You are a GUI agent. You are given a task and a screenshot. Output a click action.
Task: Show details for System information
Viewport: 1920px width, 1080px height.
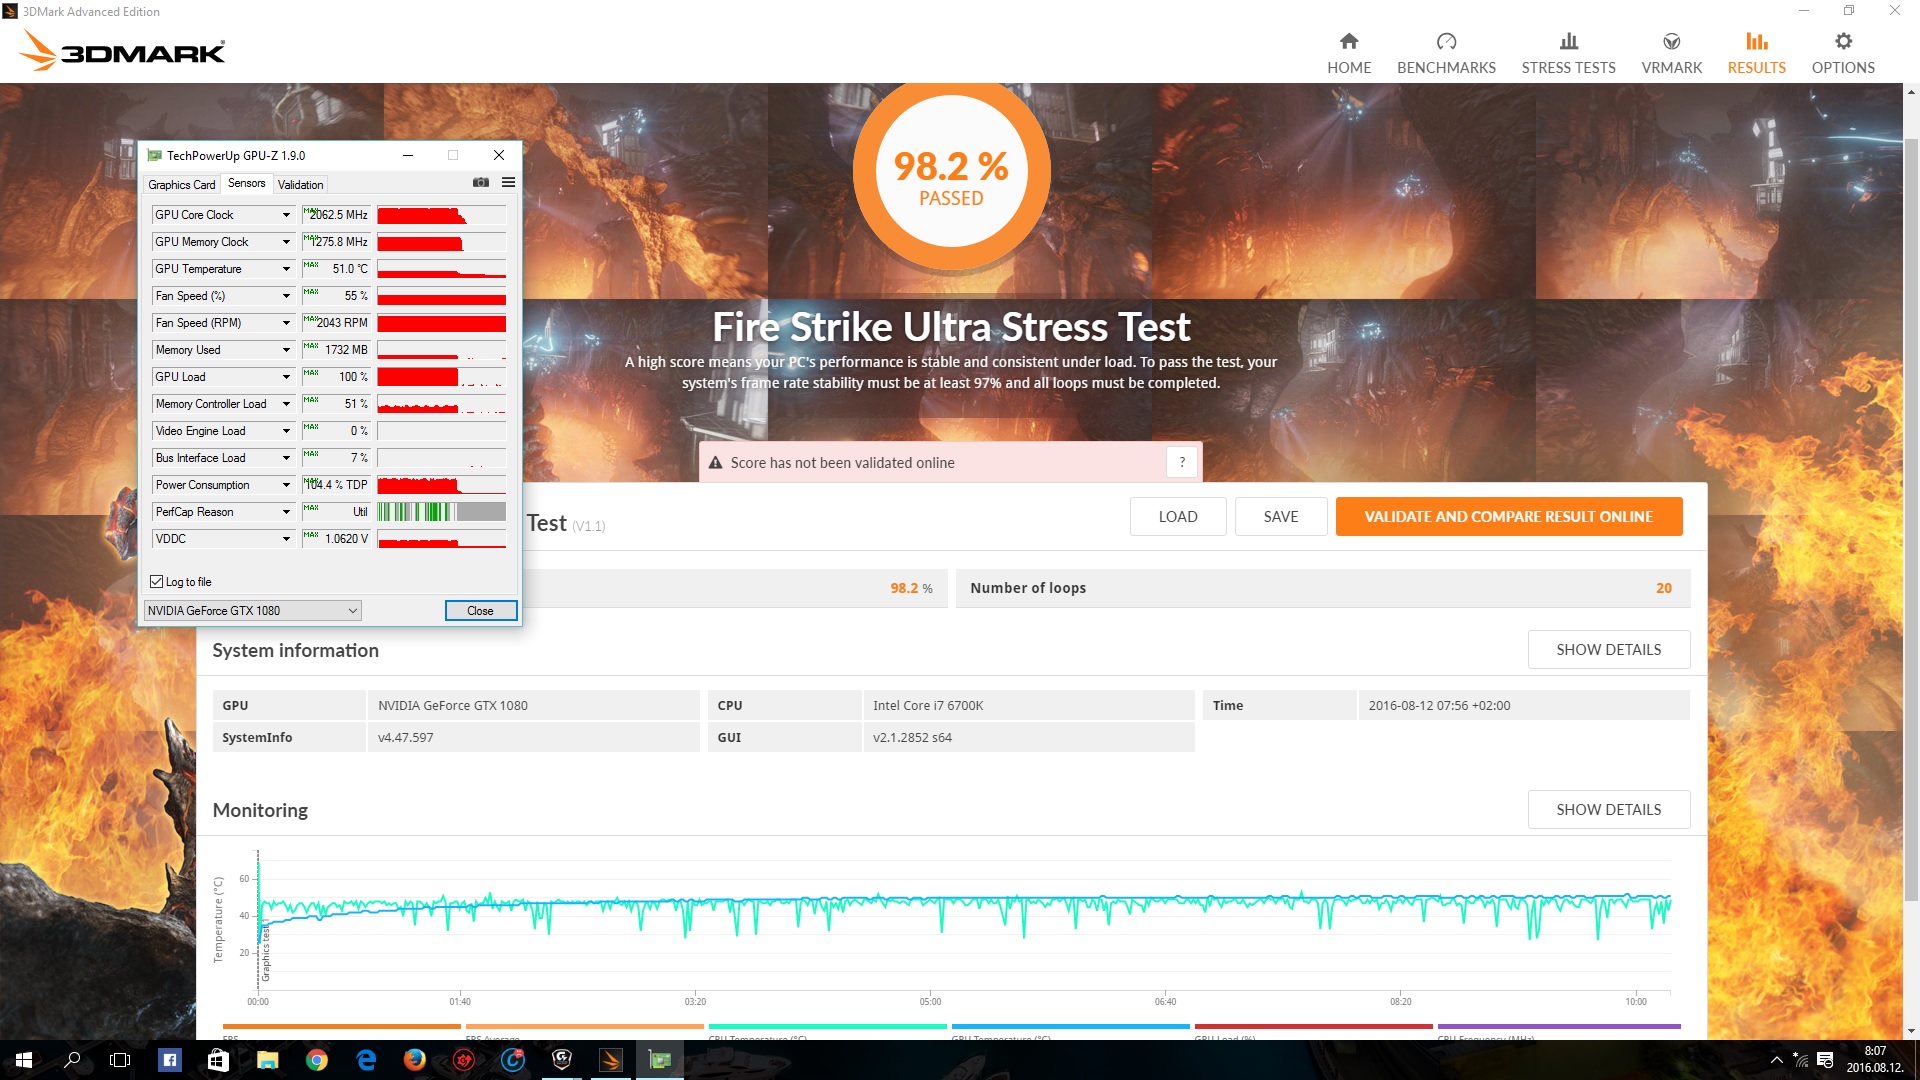click(x=1608, y=650)
